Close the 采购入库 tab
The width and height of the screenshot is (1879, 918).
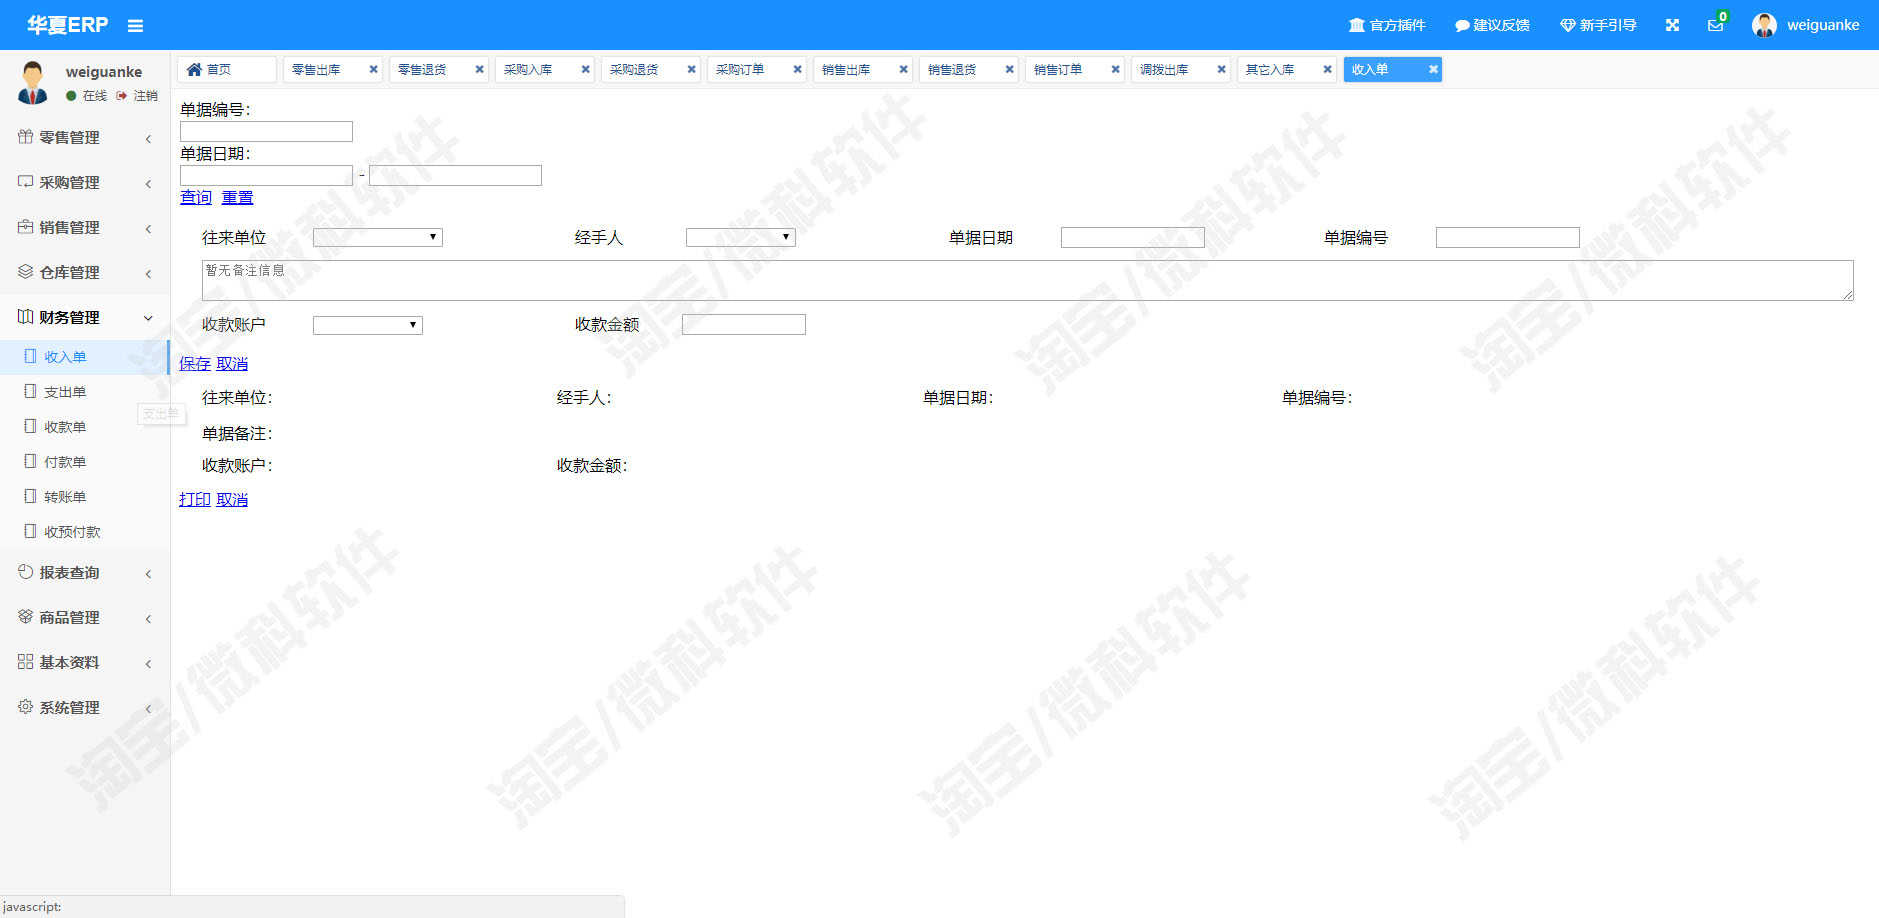tap(585, 69)
